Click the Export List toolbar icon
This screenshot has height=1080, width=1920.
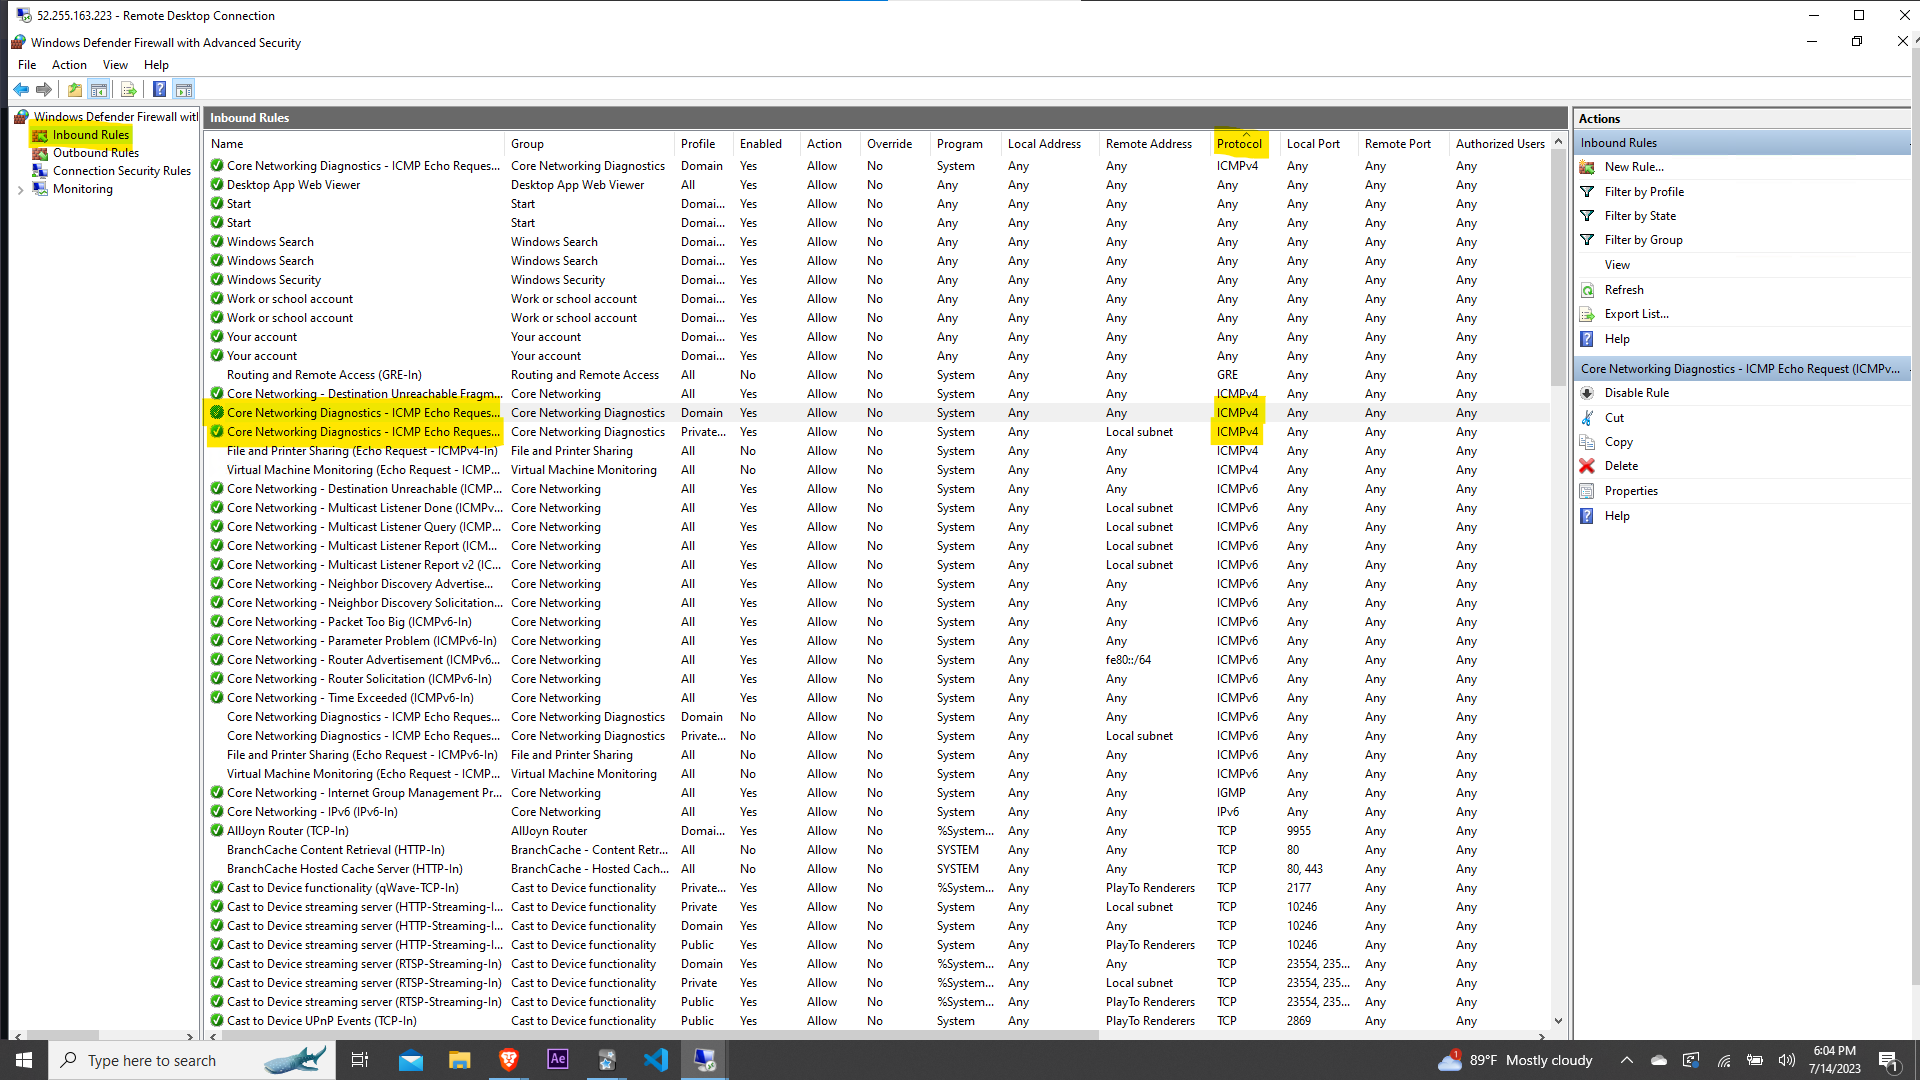129,90
